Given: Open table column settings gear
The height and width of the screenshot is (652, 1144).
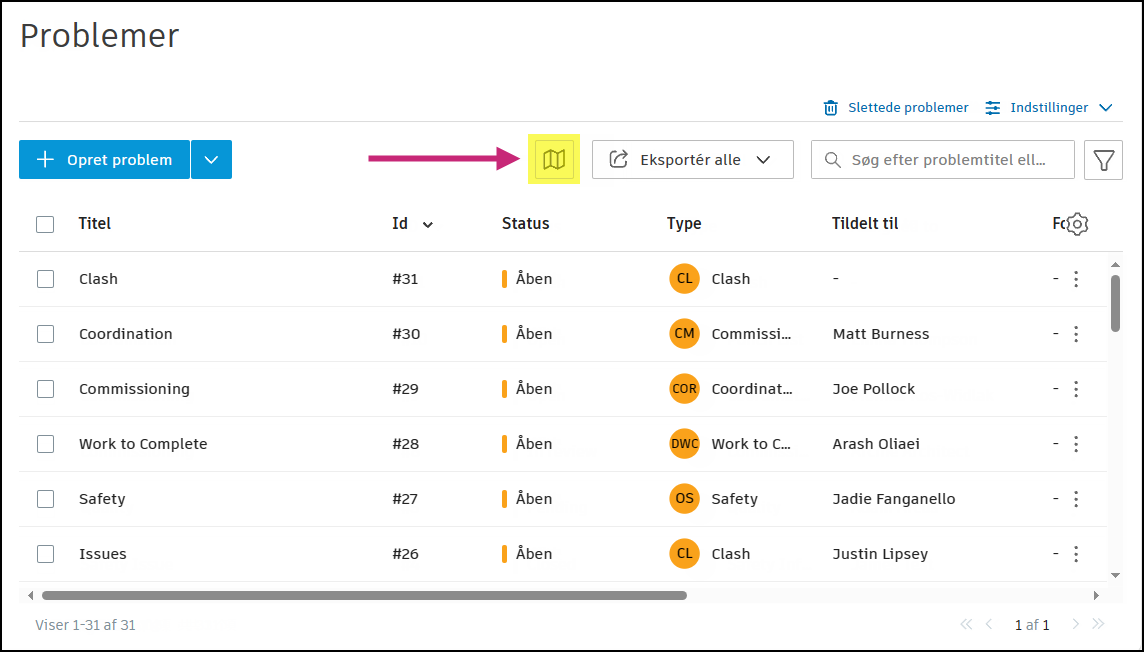Looking at the screenshot, I should (1077, 224).
